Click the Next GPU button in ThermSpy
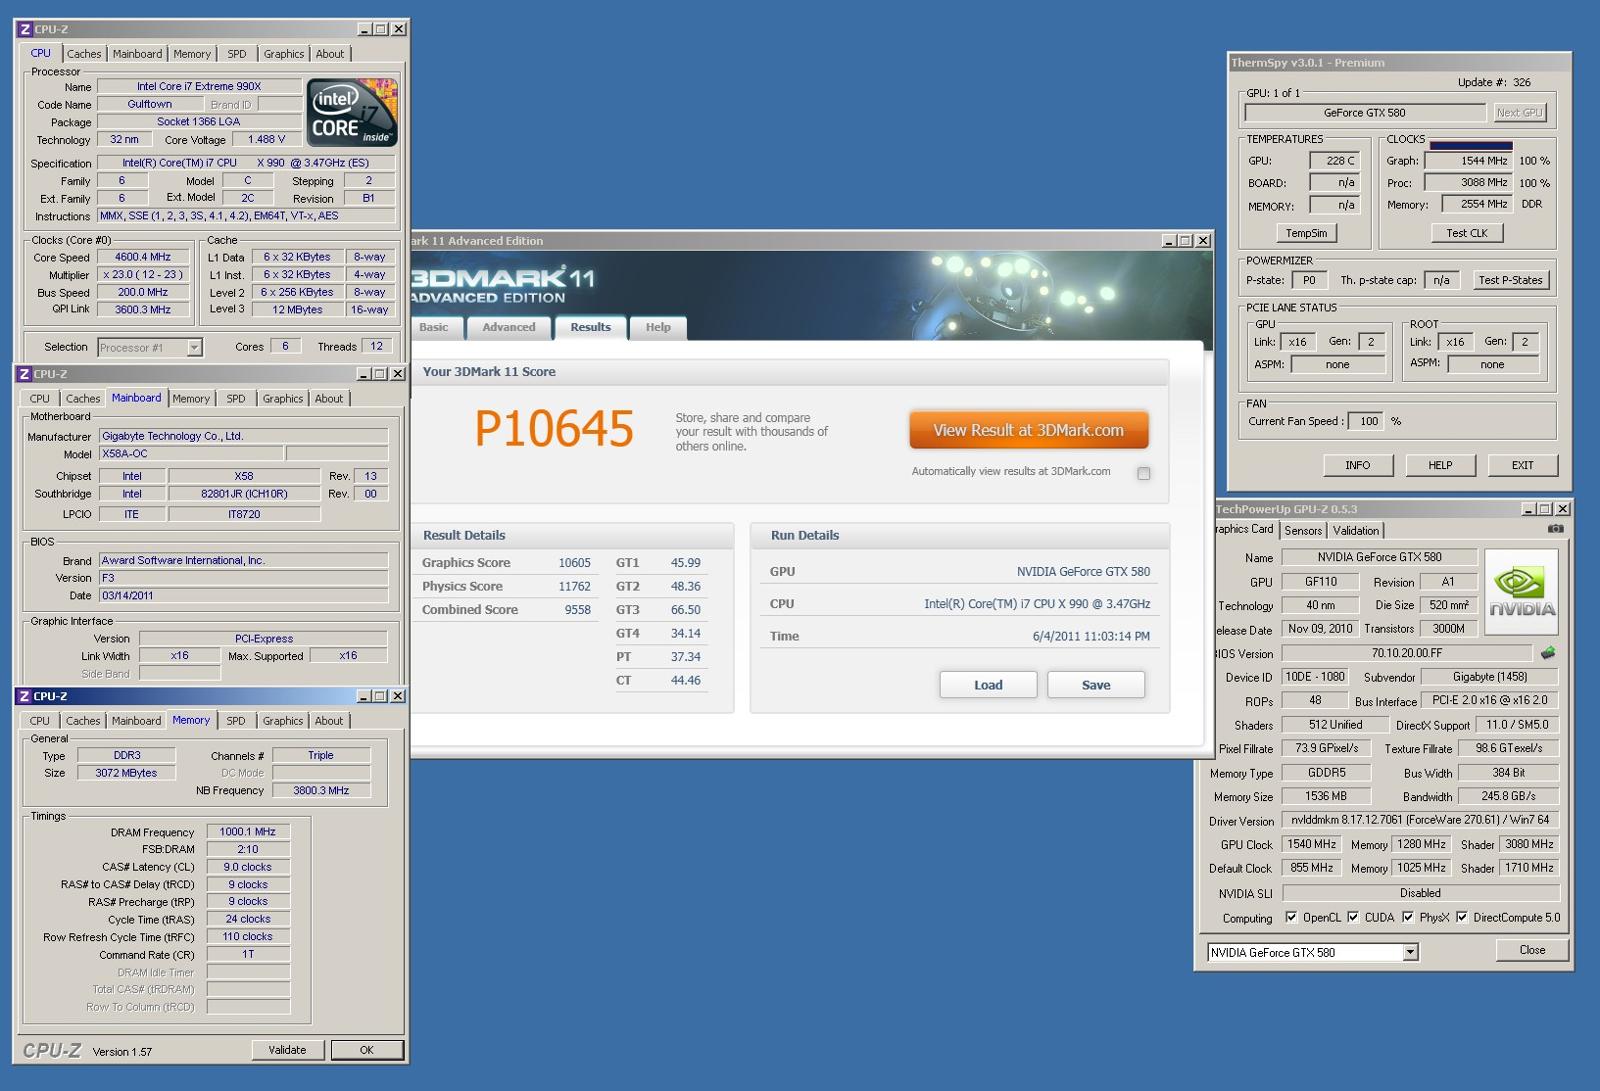The width and height of the screenshot is (1600, 1091). [x=1520, y=113]
